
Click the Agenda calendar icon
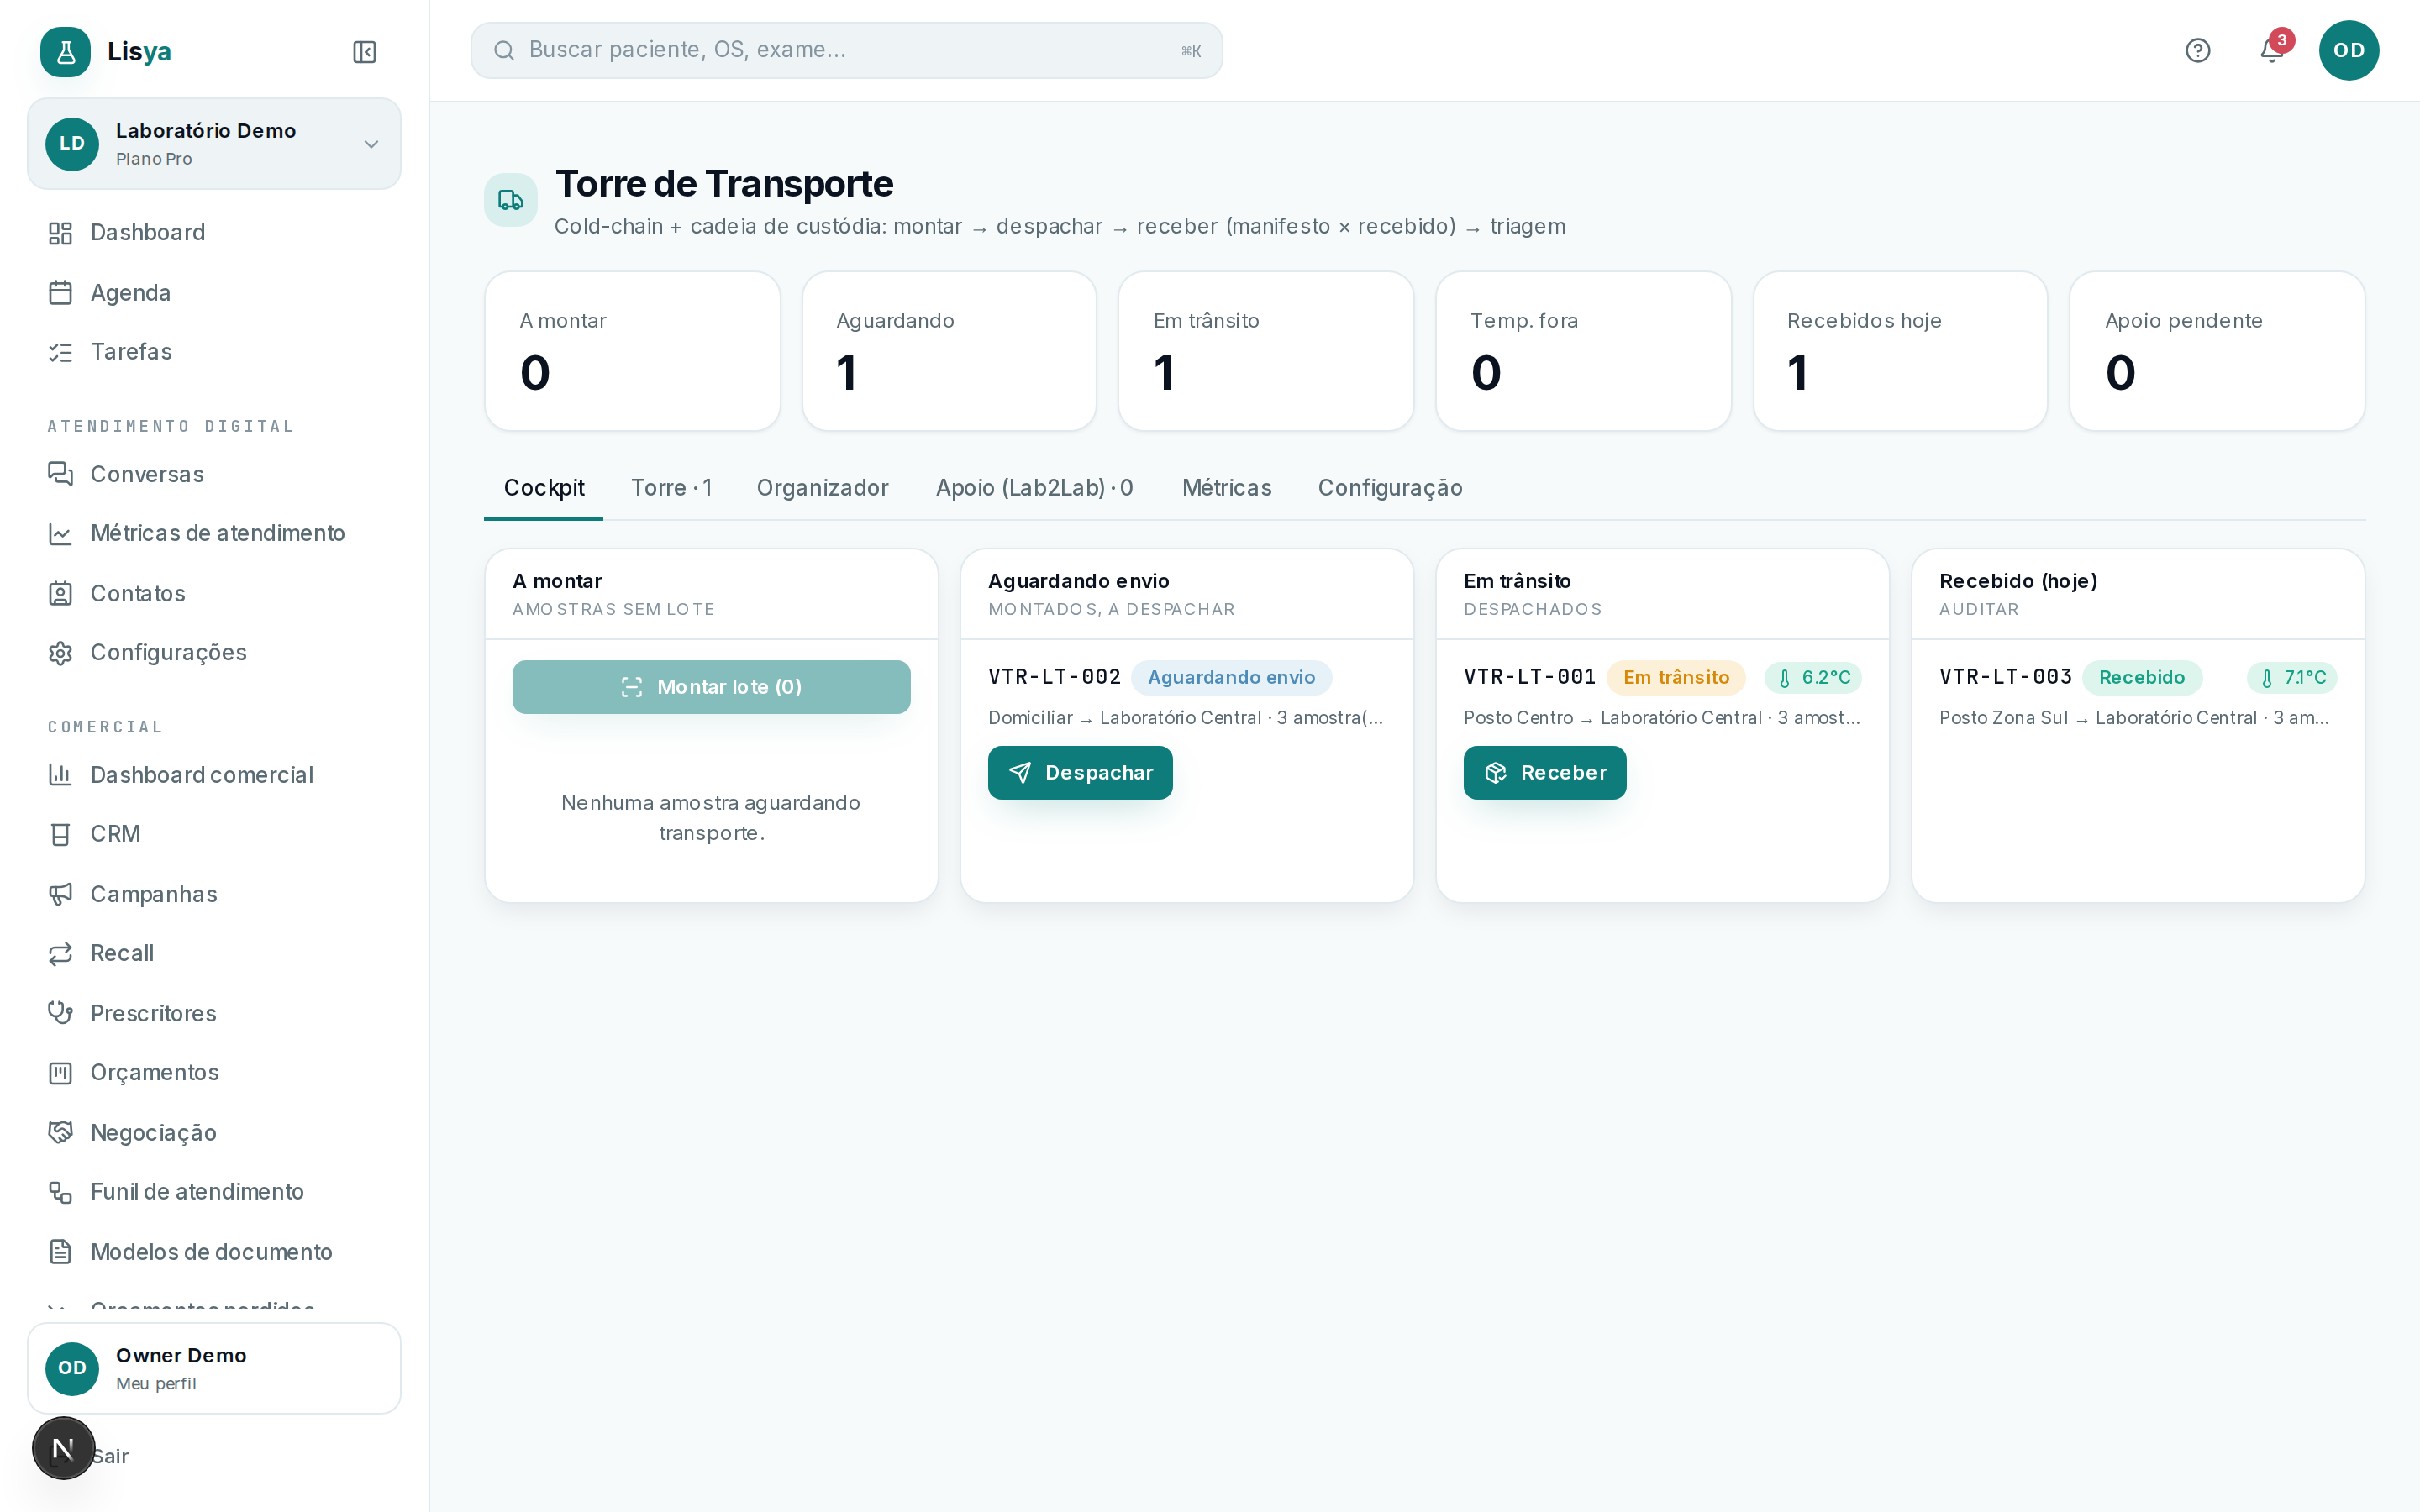(x=60, y=293)
